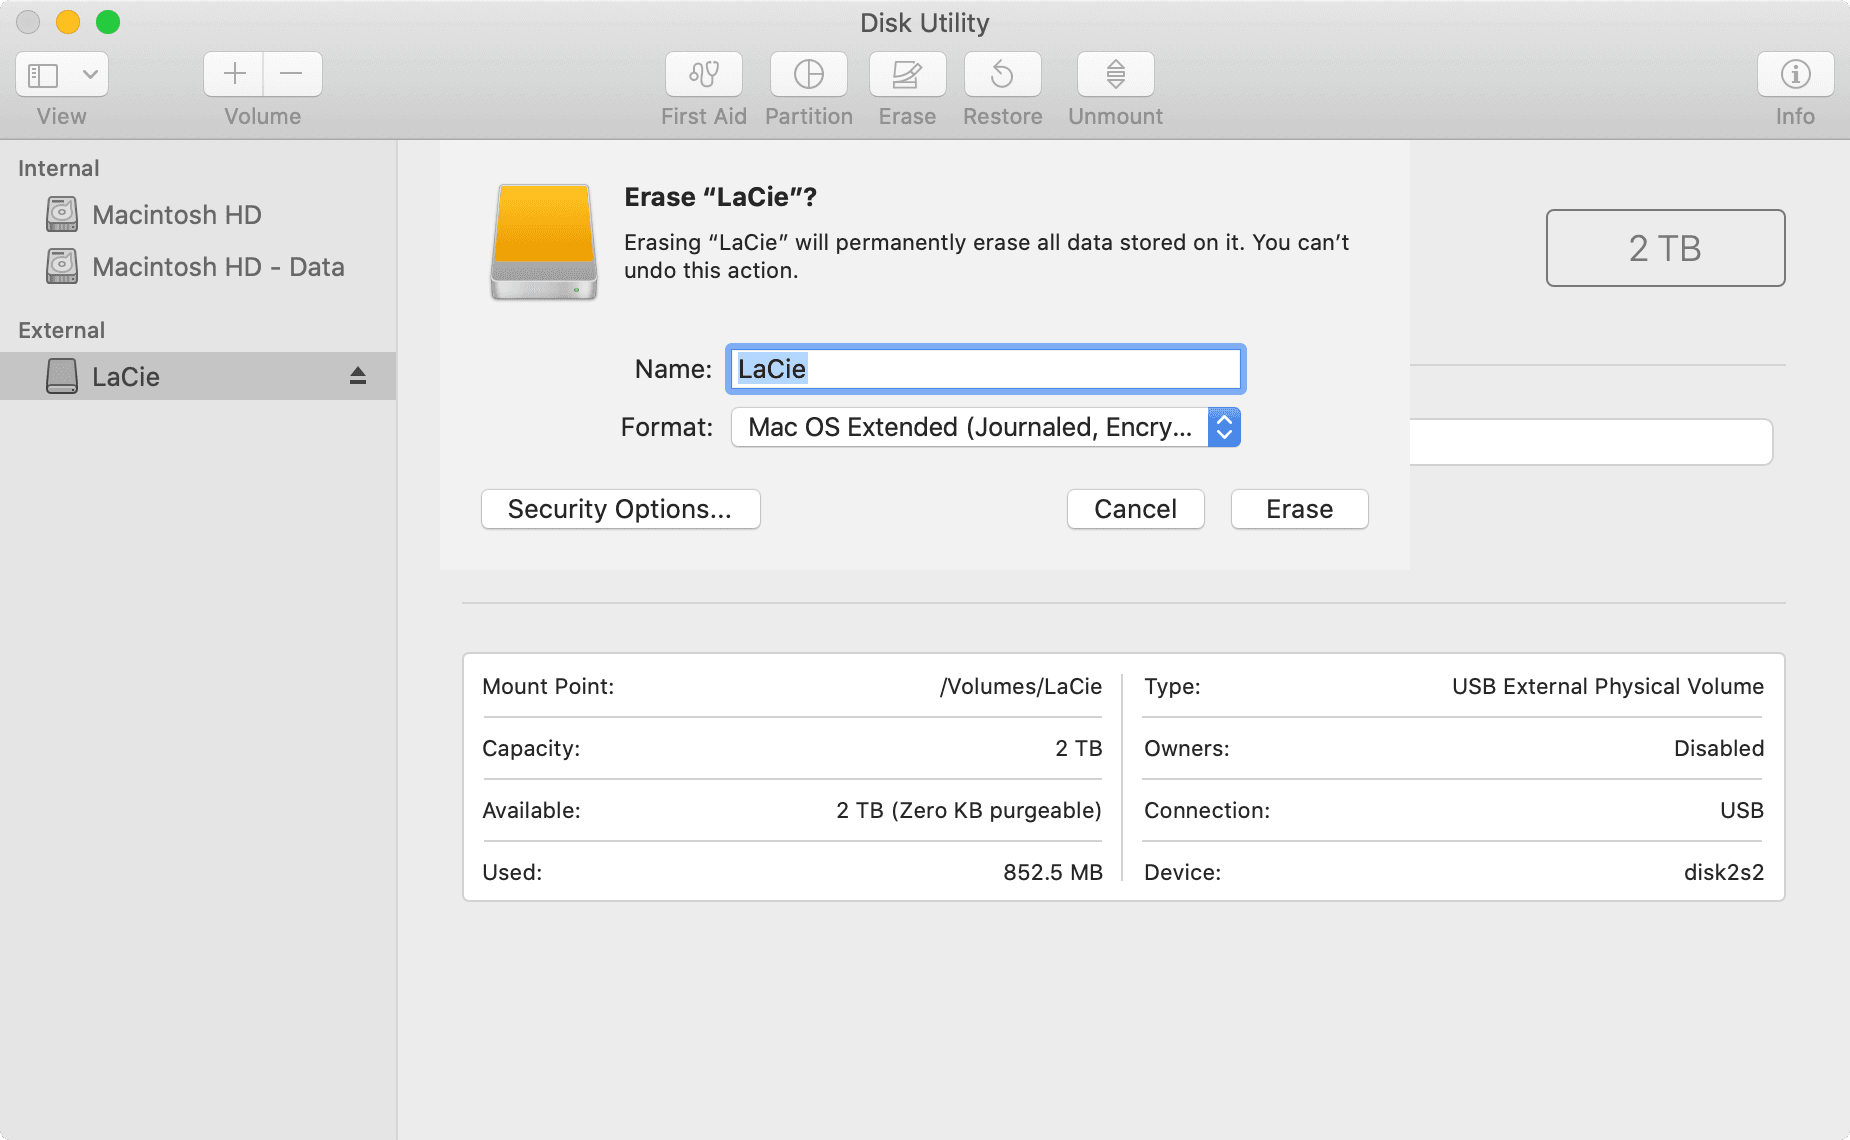Click the 852.5 MB used value
This screenshot has height=1140, width=1850.
[x=1052, y=872]
